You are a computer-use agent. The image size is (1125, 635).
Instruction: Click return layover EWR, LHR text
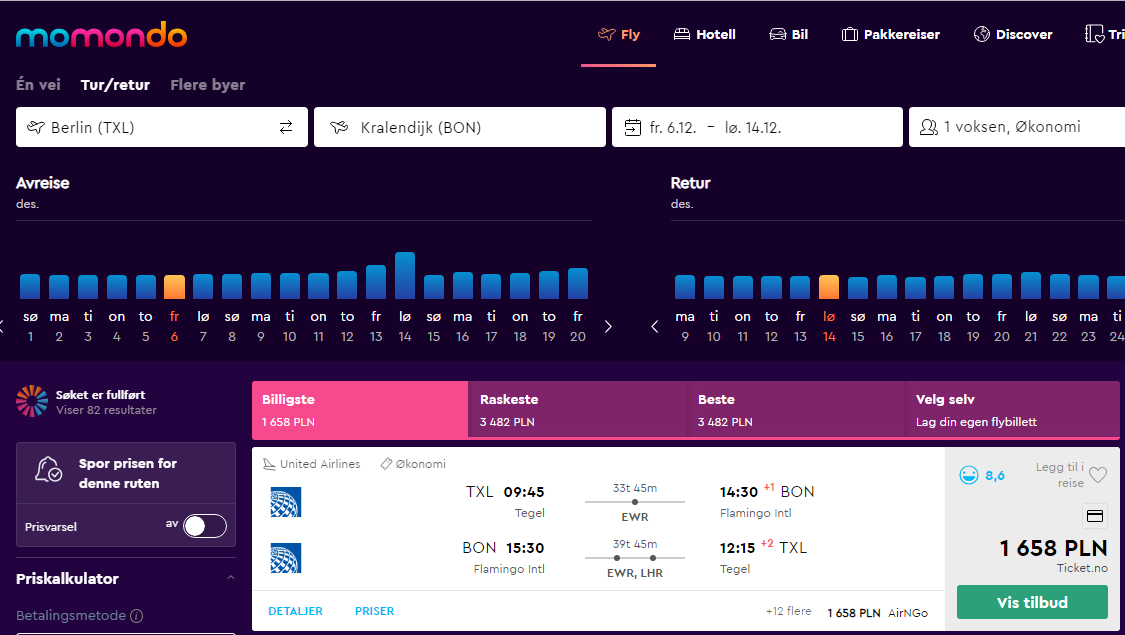coord(635,573)
